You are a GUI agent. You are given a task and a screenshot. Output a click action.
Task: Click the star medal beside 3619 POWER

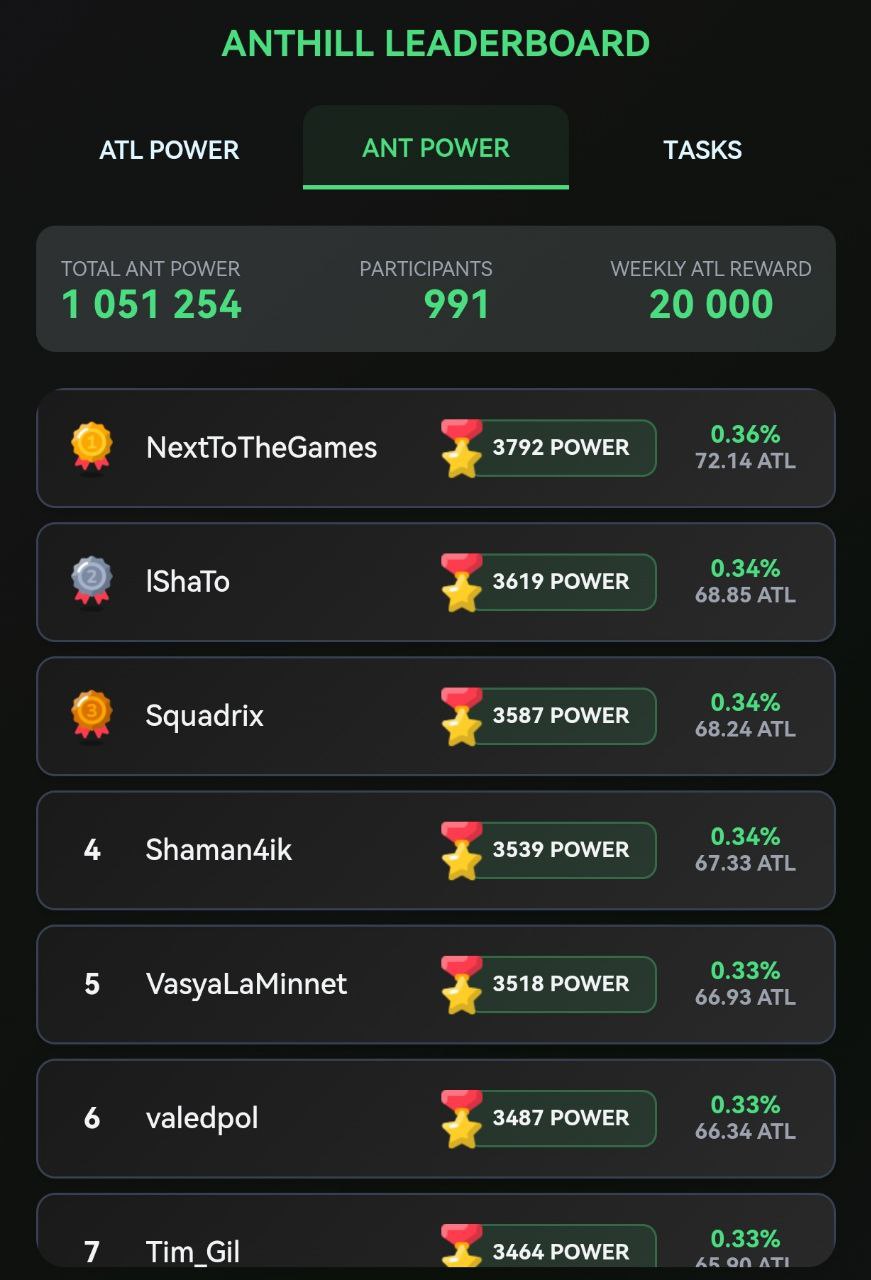pyautogui.click(x=462, y=582)
